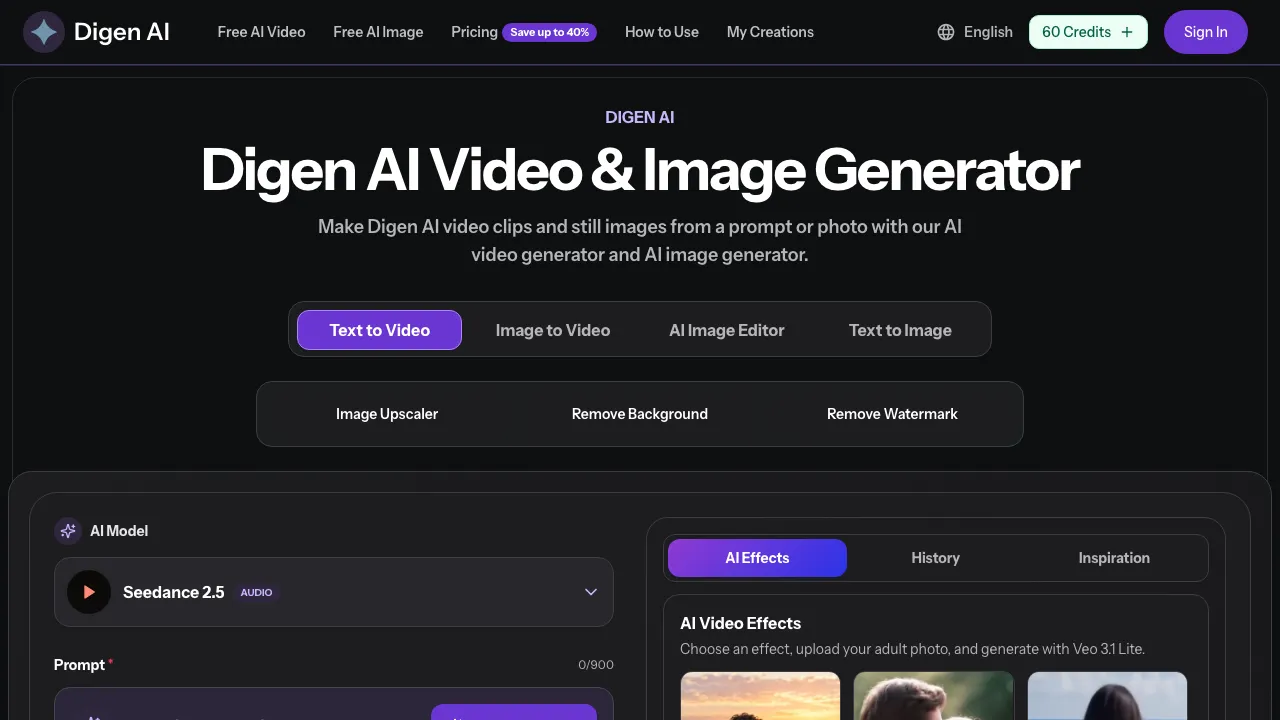
Task: Click the globe language icon
Action: (946, 32)
